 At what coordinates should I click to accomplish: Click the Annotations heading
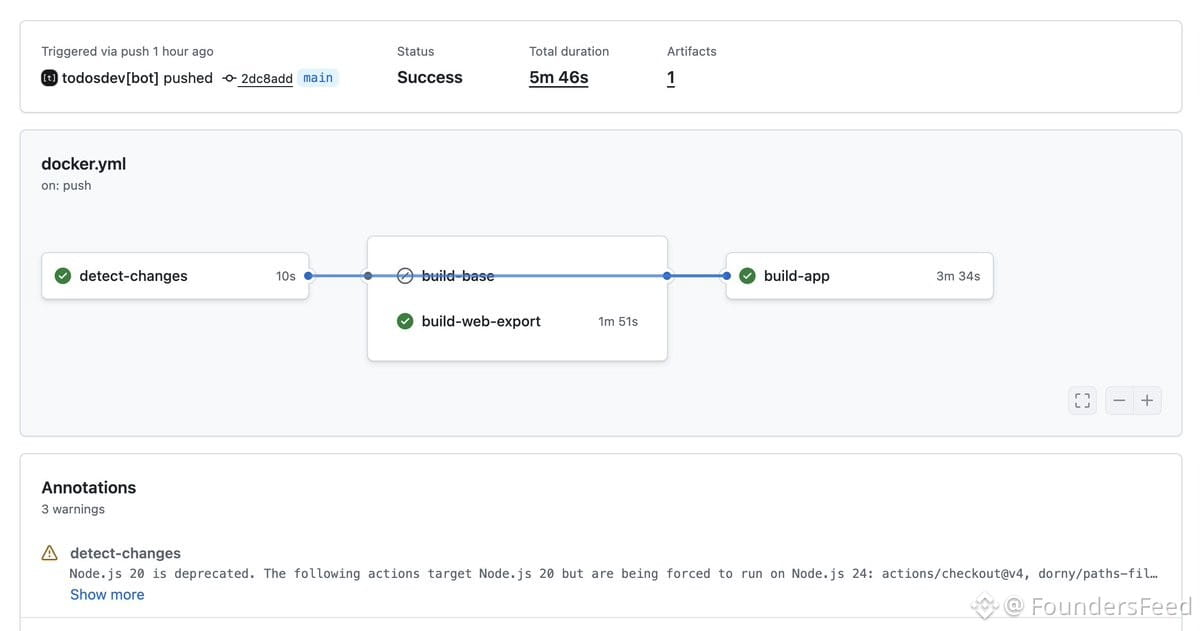(x=88, y=488)
